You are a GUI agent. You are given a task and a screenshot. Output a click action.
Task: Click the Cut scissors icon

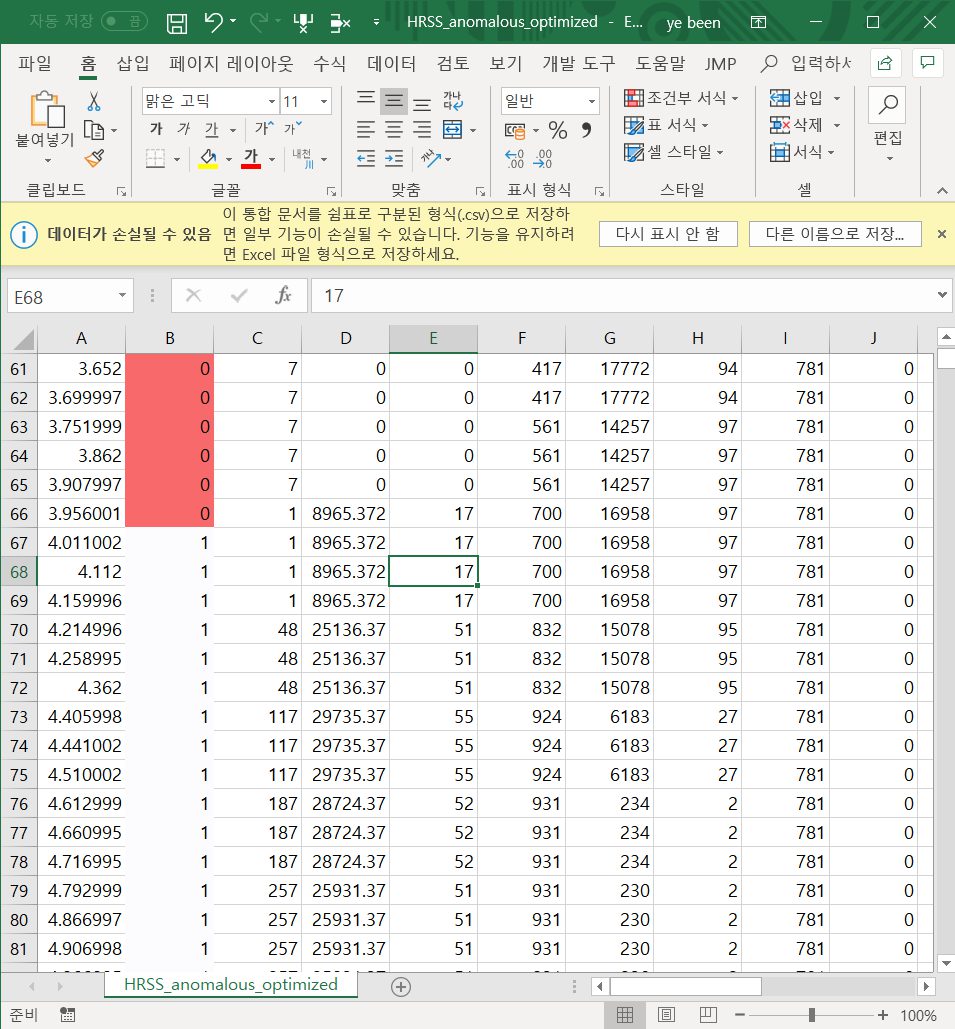(x=94, y=101)
